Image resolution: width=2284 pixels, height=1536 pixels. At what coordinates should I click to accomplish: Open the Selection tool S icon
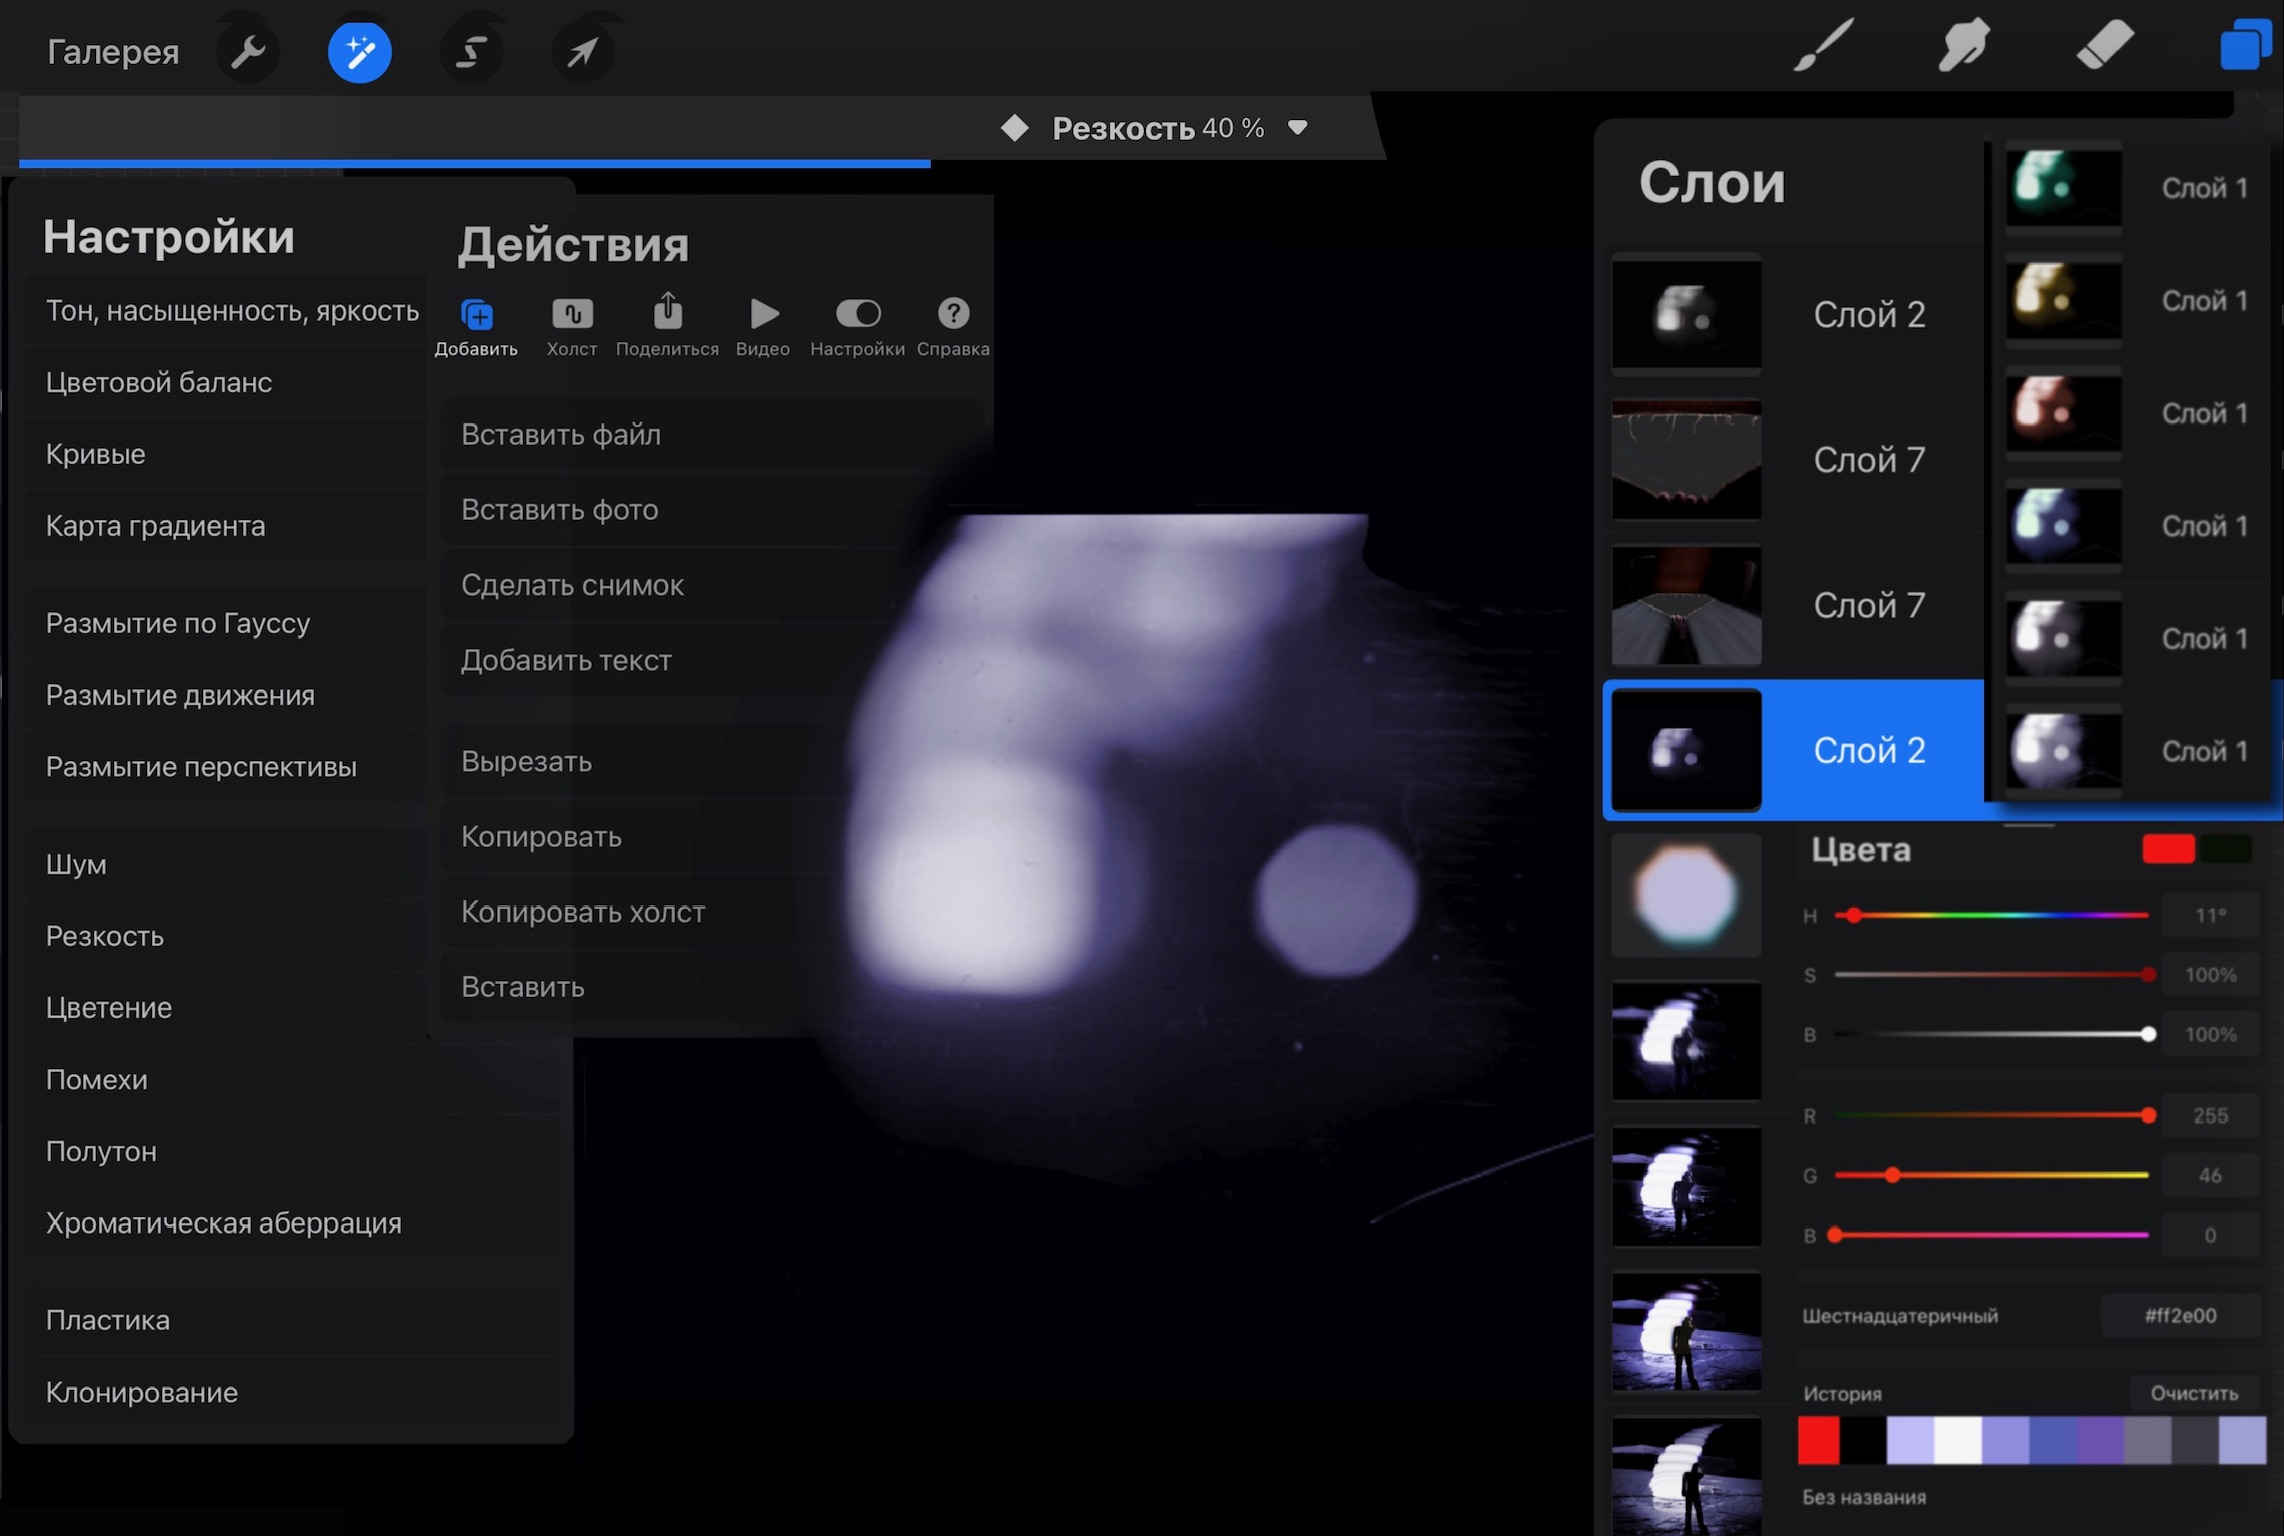pyautogui.click(x=471, y=51)
